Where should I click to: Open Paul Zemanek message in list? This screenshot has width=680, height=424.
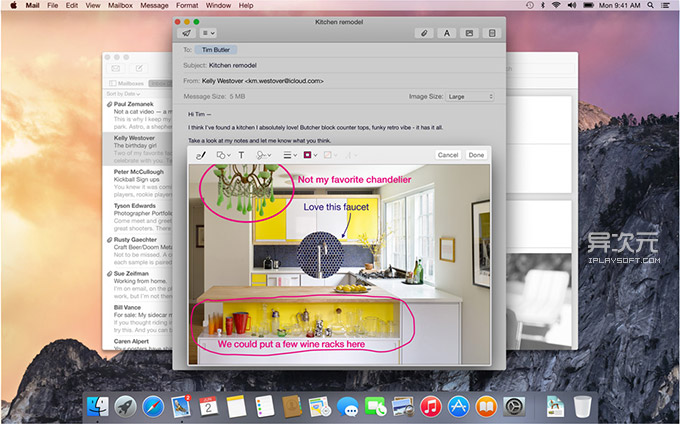point(138,115)
